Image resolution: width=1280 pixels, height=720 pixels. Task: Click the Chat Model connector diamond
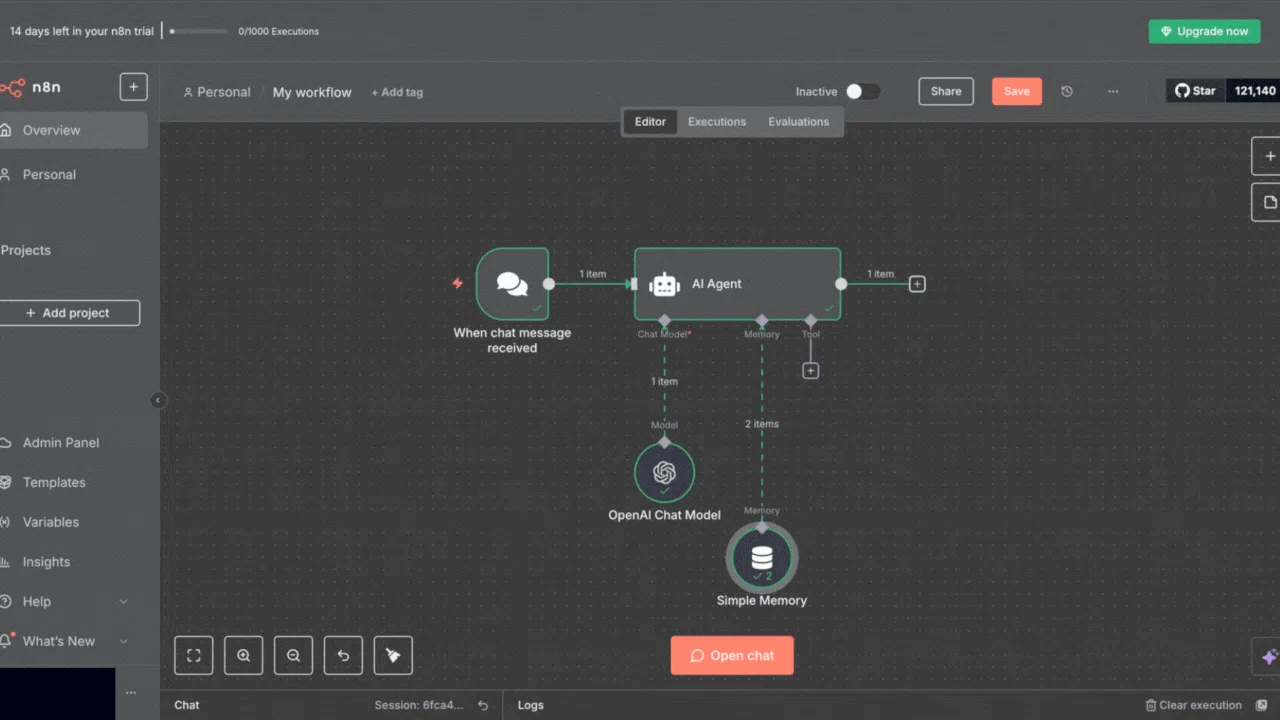[x=665, y=321]
